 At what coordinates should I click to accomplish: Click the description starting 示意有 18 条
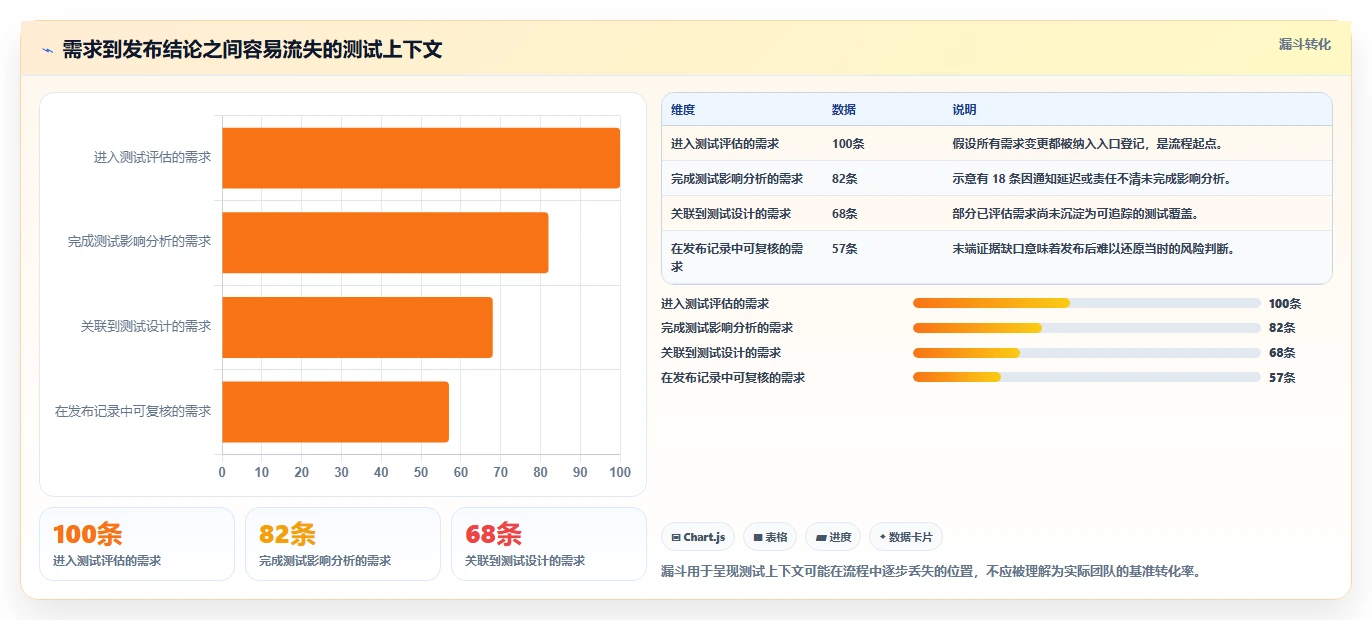click(x=1091, y=179)
